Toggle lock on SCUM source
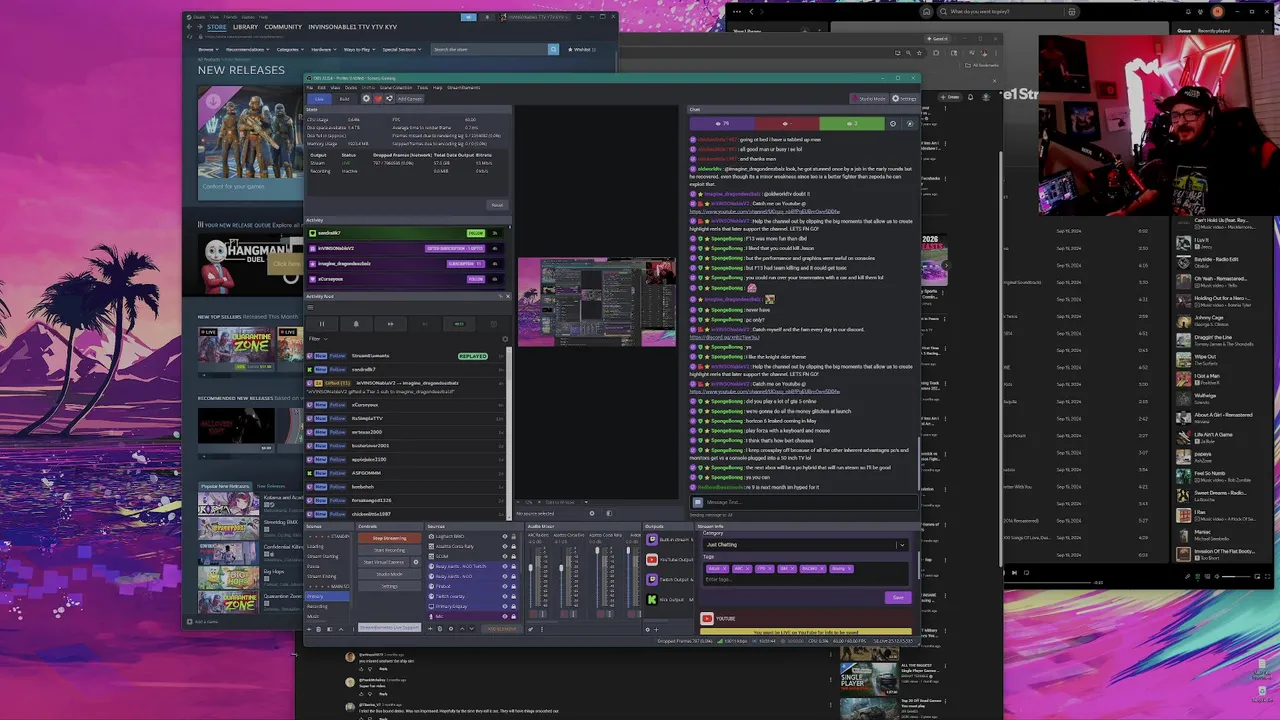1280x720 pixels. click(x=514, y=556)
